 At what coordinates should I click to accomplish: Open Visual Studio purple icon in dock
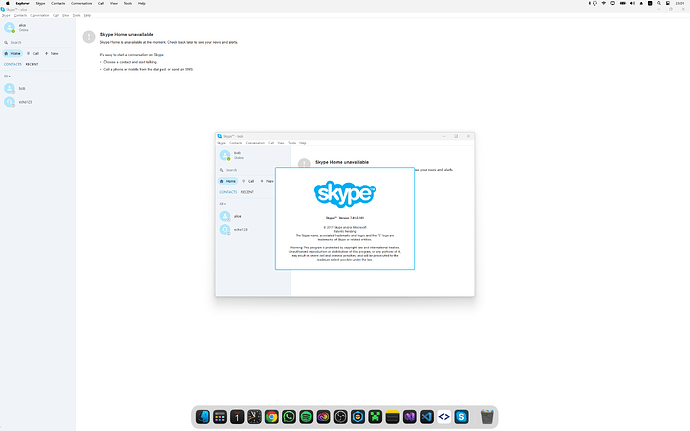[x=410, y=416]
